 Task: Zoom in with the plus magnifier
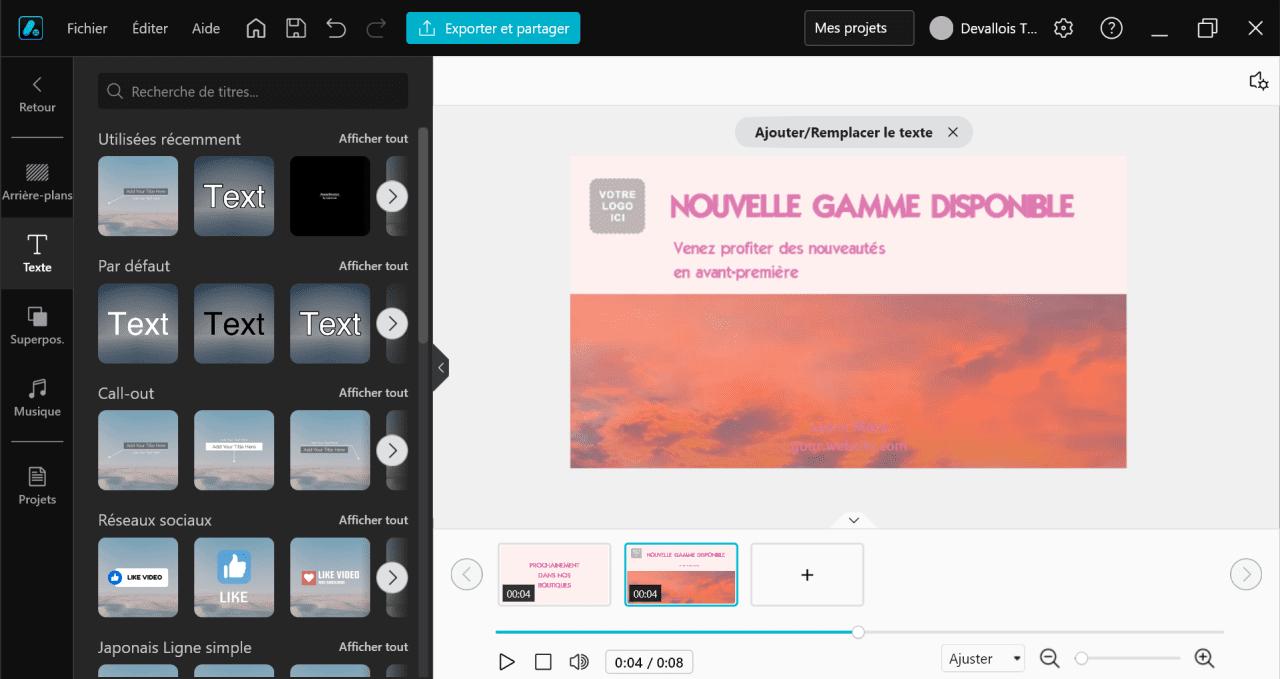coord(1204,658)
